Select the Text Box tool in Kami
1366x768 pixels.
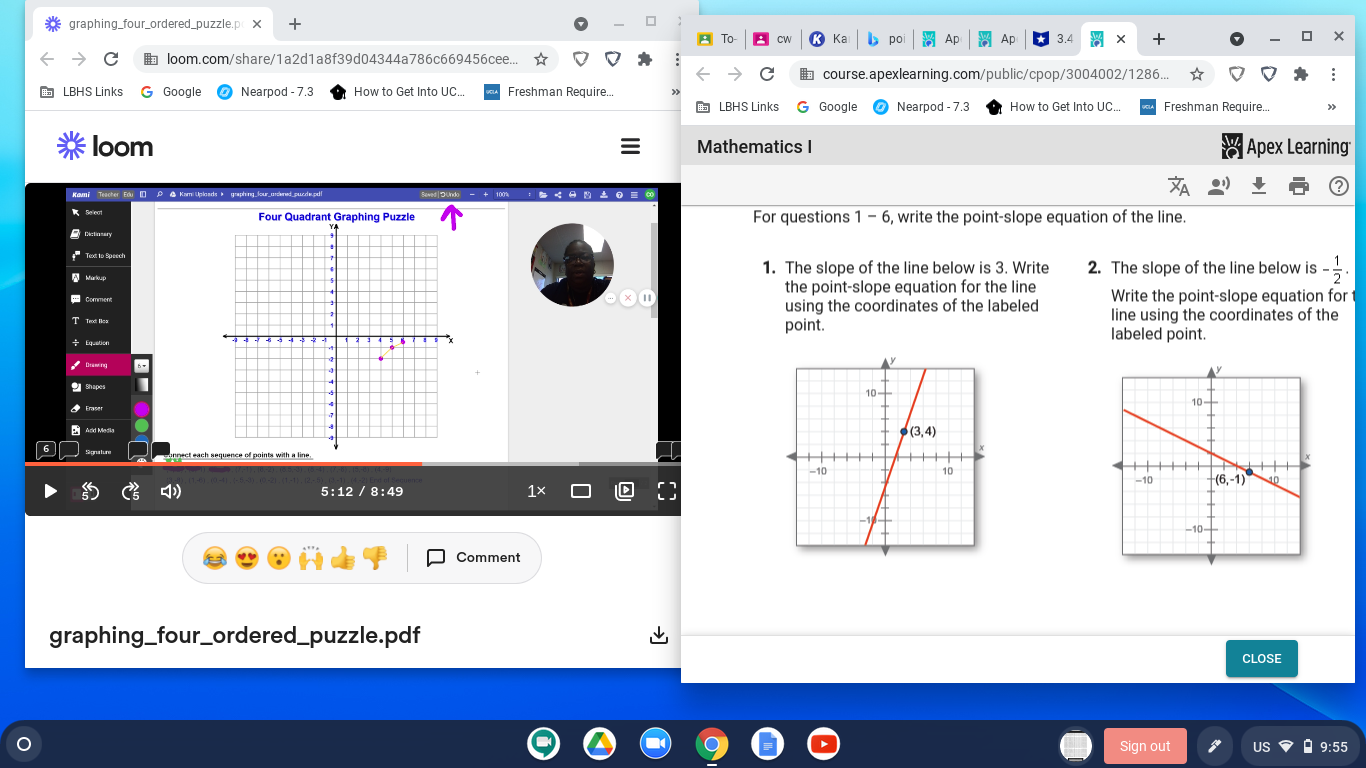pyautogui.click(x=97, y=321)
